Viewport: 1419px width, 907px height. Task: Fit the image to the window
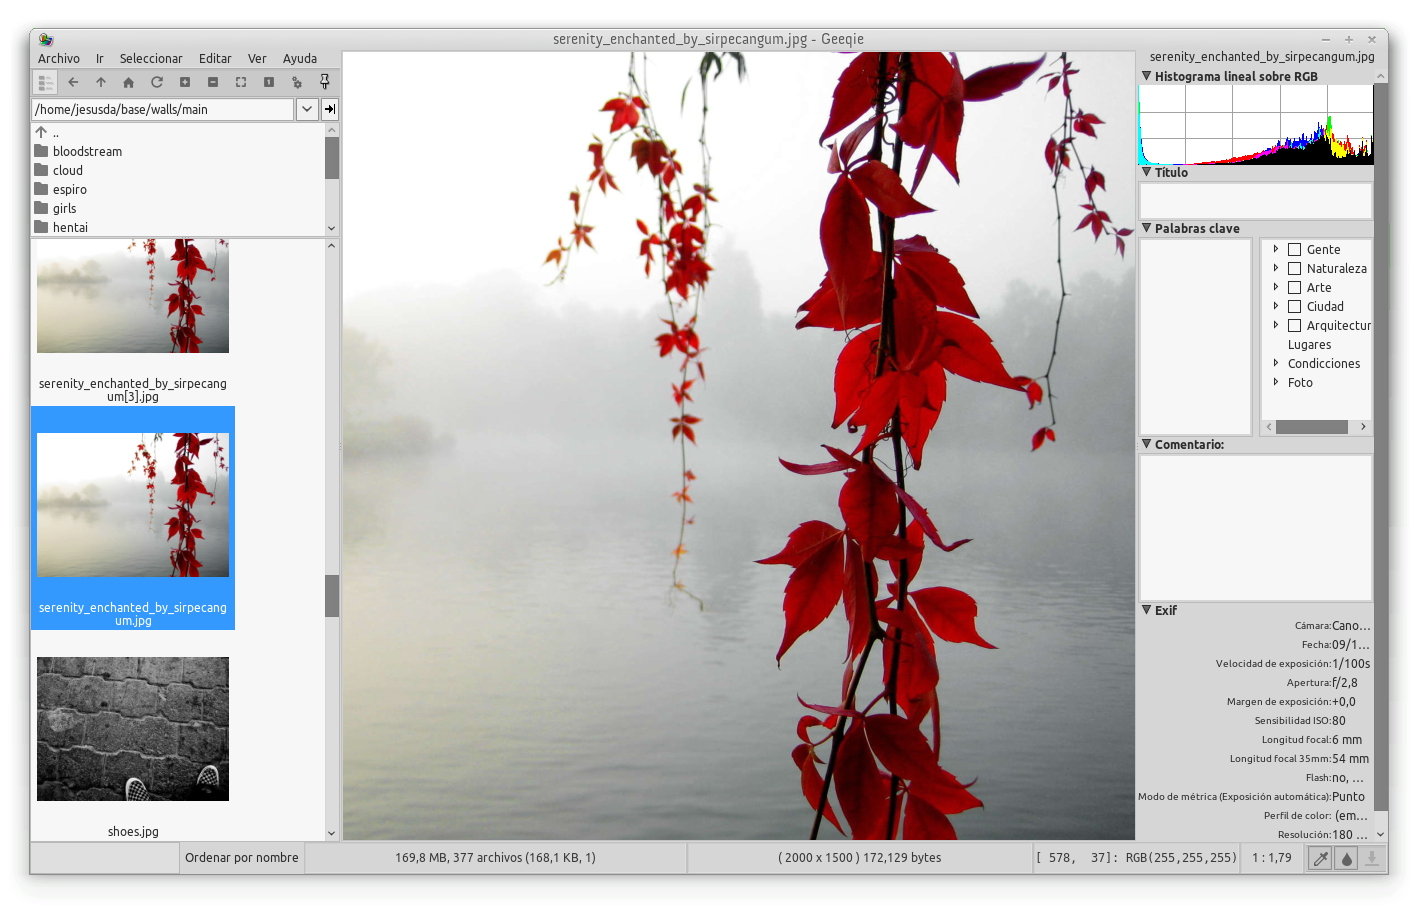[x=241, y=82]
